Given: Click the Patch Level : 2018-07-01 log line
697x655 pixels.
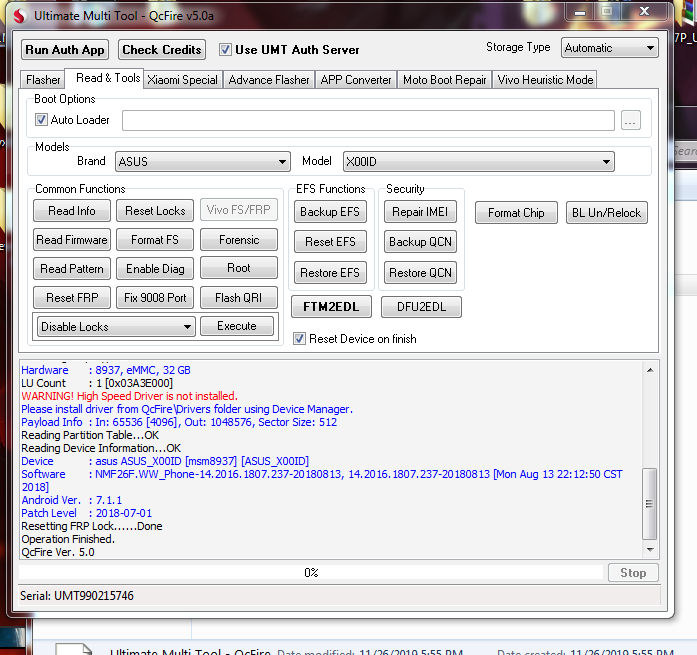Looking at the screenshot, I should (87, 513).
